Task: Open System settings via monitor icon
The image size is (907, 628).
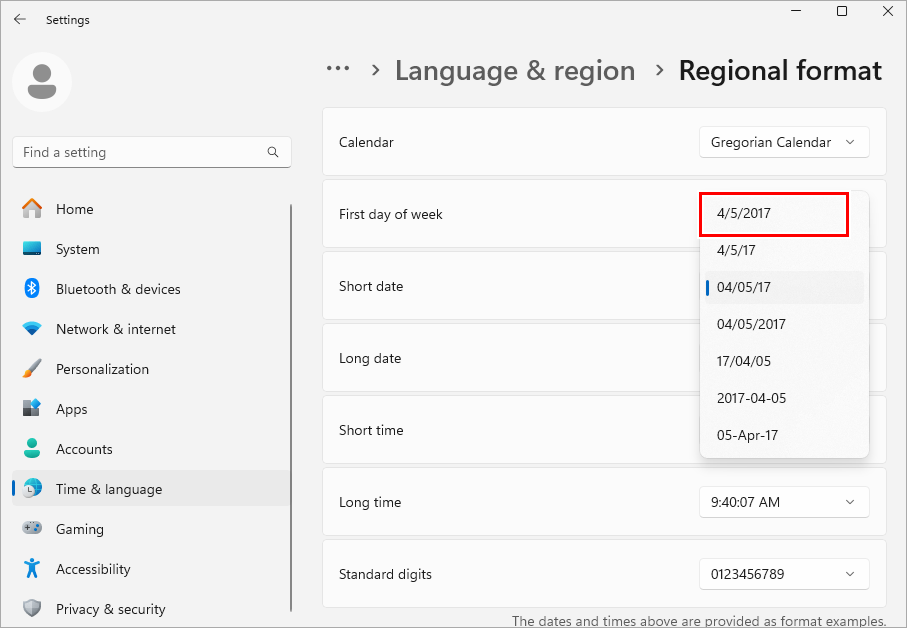Action: coord(32,249)
